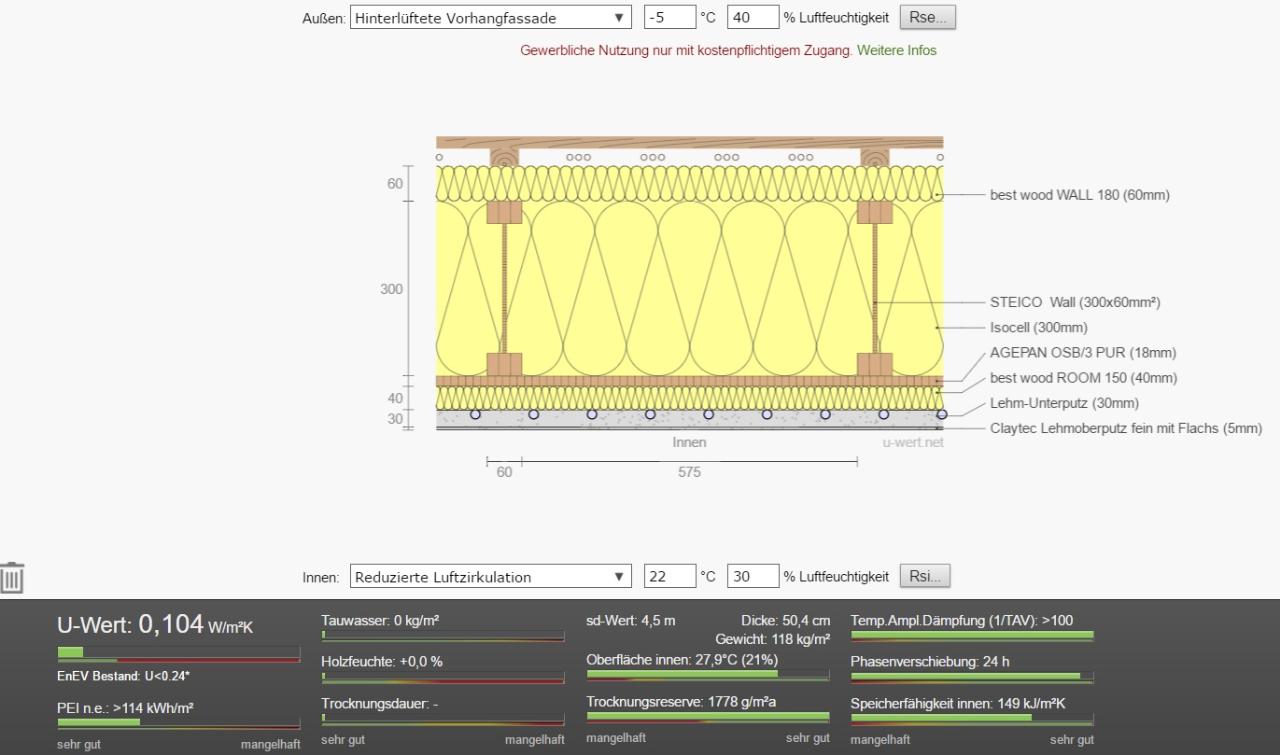Click the PEI rating bar
This screenshot has height=755, width=1280.
click(x=179, y=723)
